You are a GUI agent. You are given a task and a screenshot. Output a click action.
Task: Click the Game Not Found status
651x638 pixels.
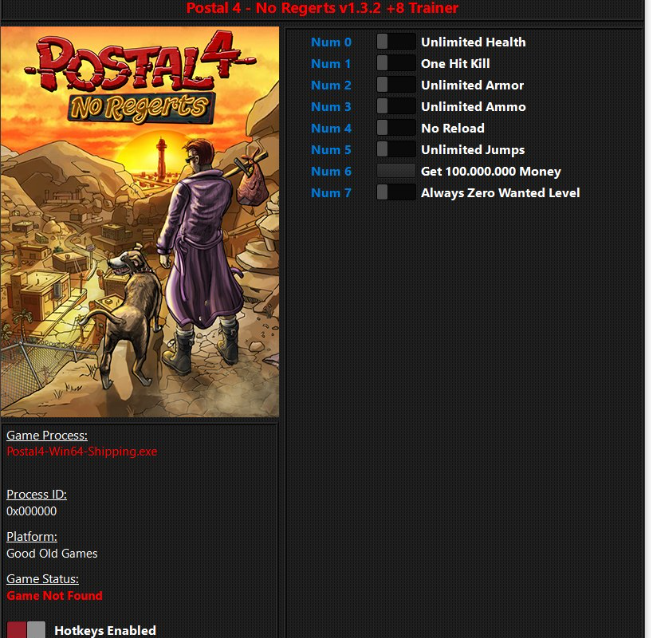(54, 596)
